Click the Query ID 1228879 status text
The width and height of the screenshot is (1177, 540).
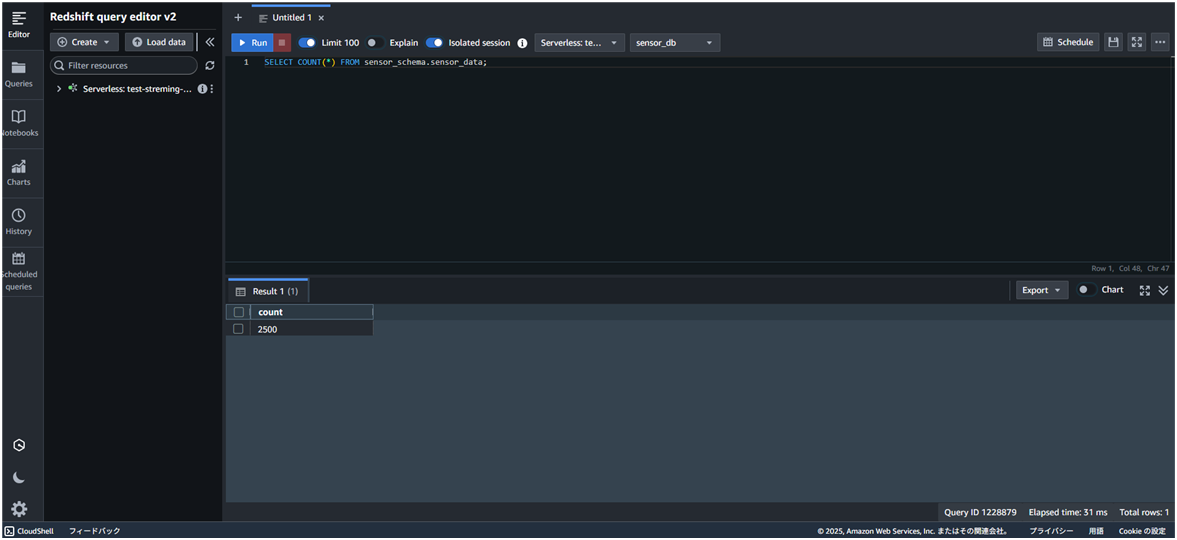coord(980,512)
